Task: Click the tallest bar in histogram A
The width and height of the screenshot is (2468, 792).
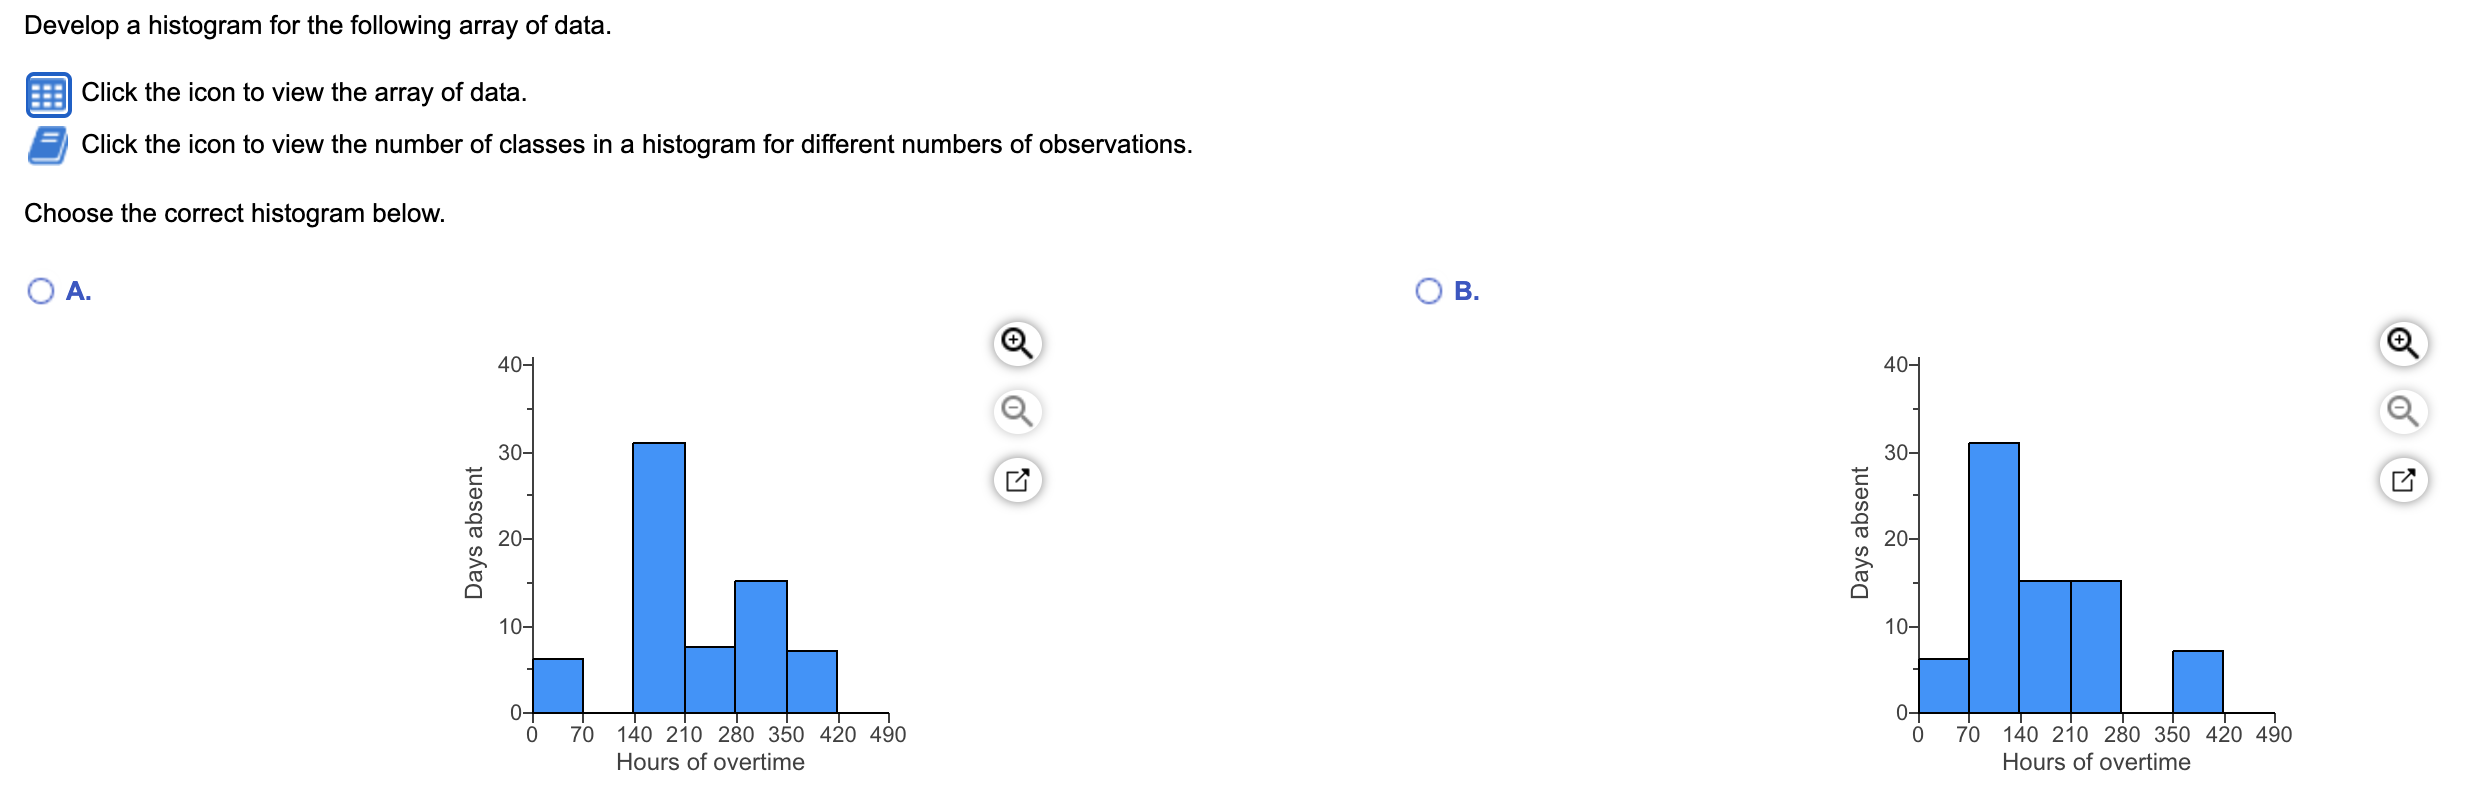Action: (658, 580)
